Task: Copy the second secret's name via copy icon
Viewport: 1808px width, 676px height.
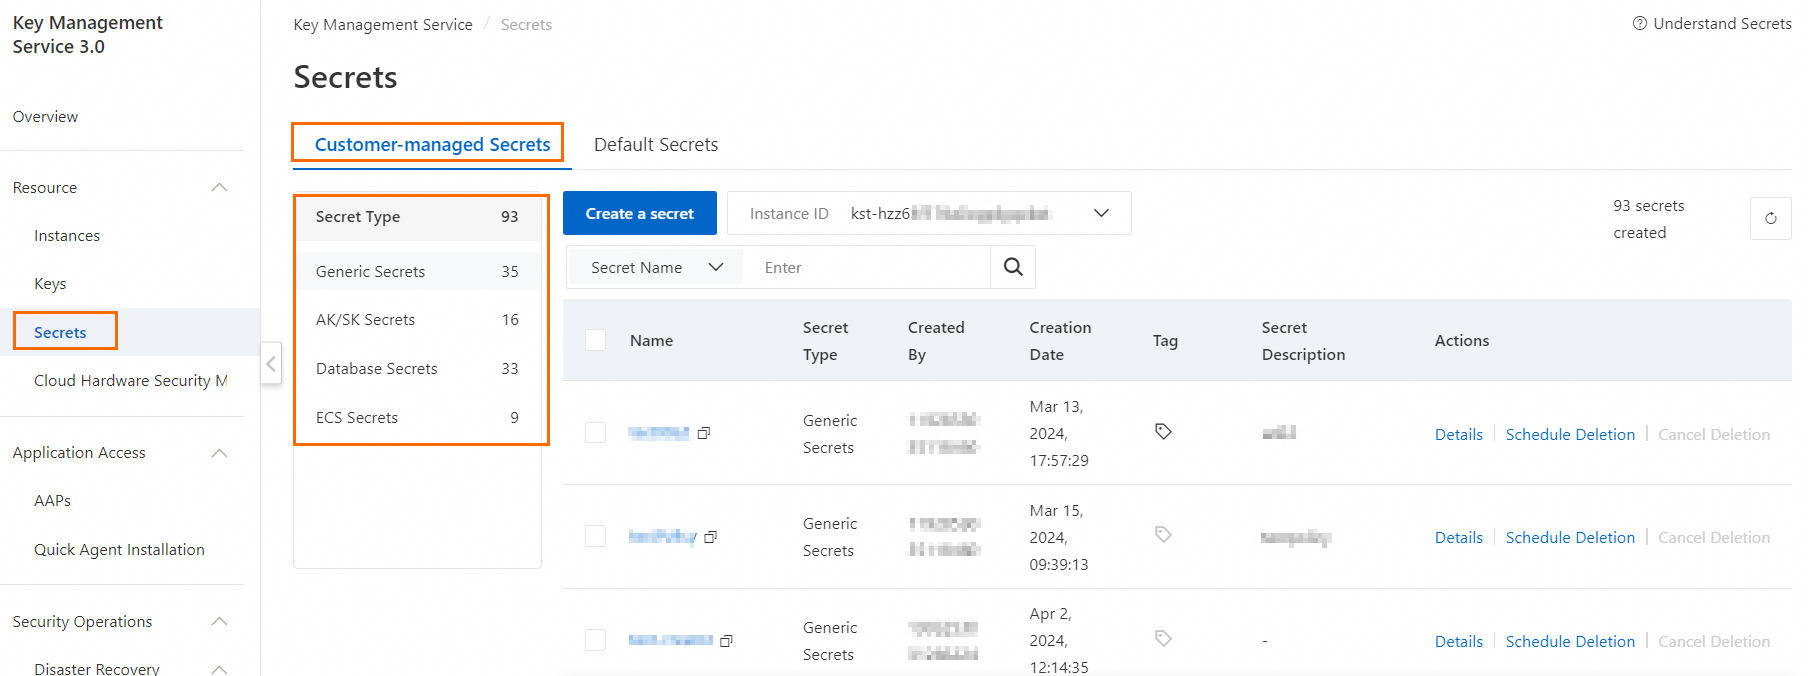Action: pyautogui.click(x=711, y=537)
